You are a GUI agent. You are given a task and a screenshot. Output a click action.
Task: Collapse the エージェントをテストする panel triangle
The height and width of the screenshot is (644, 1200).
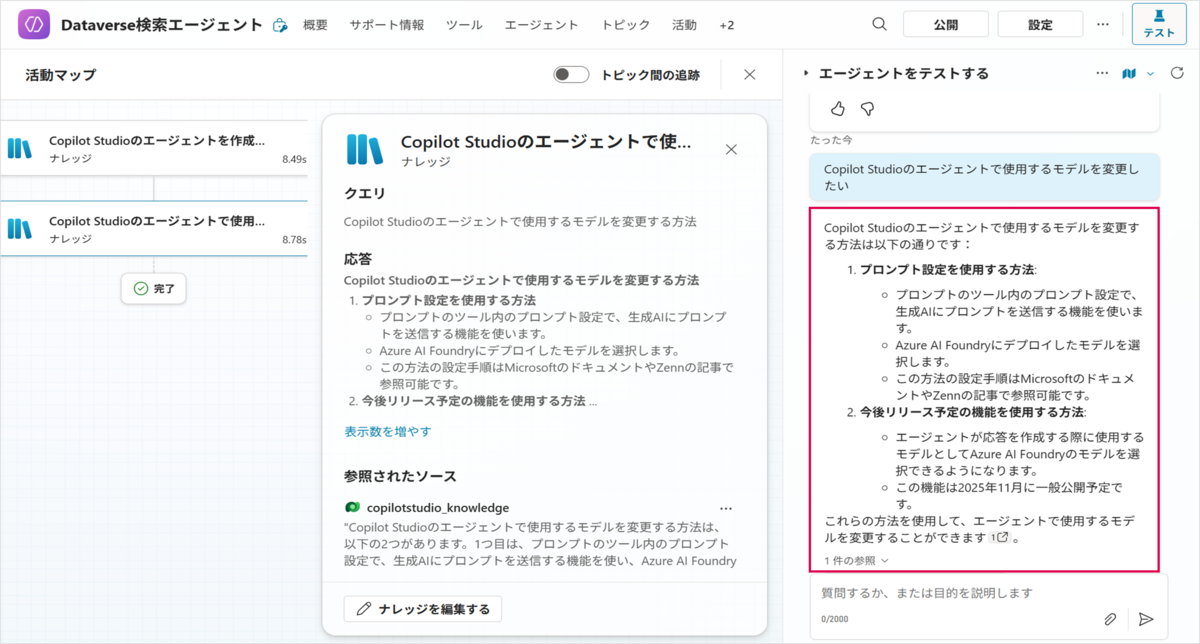click(806, 73)
